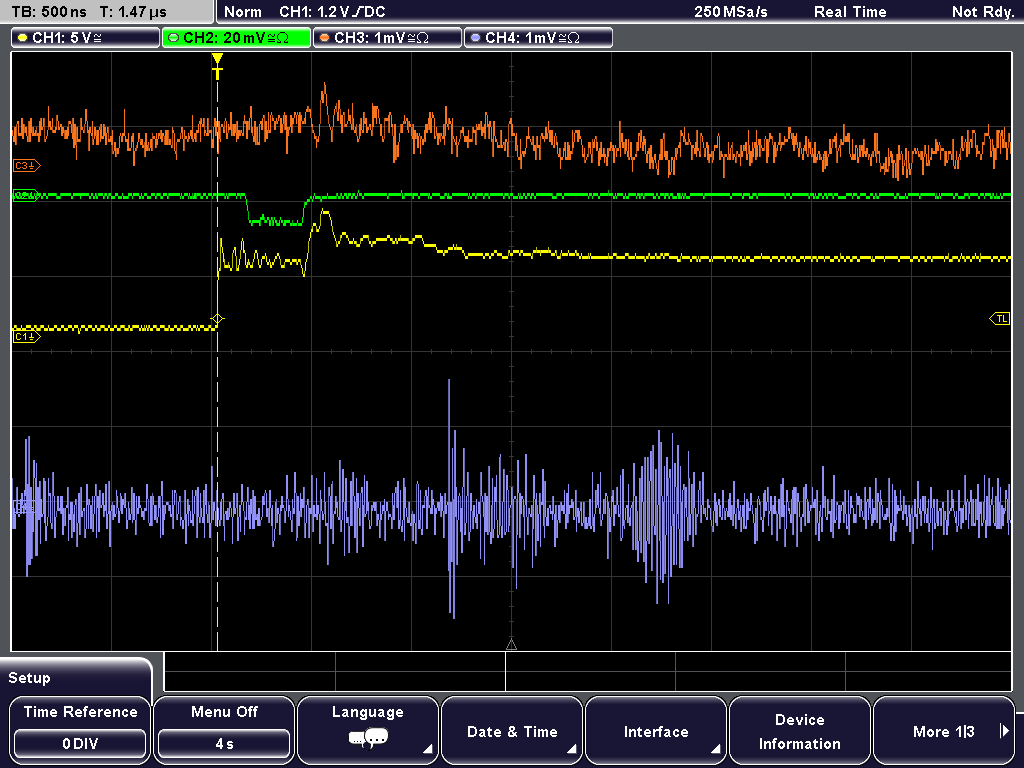Click the yellow CH1 indicator dot
Image resolution: width=1024 pixels, height=768 pixels.
23,38
